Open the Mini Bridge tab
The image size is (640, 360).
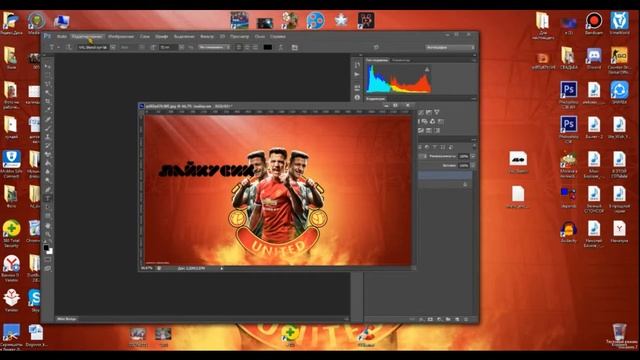pos(67,319)
